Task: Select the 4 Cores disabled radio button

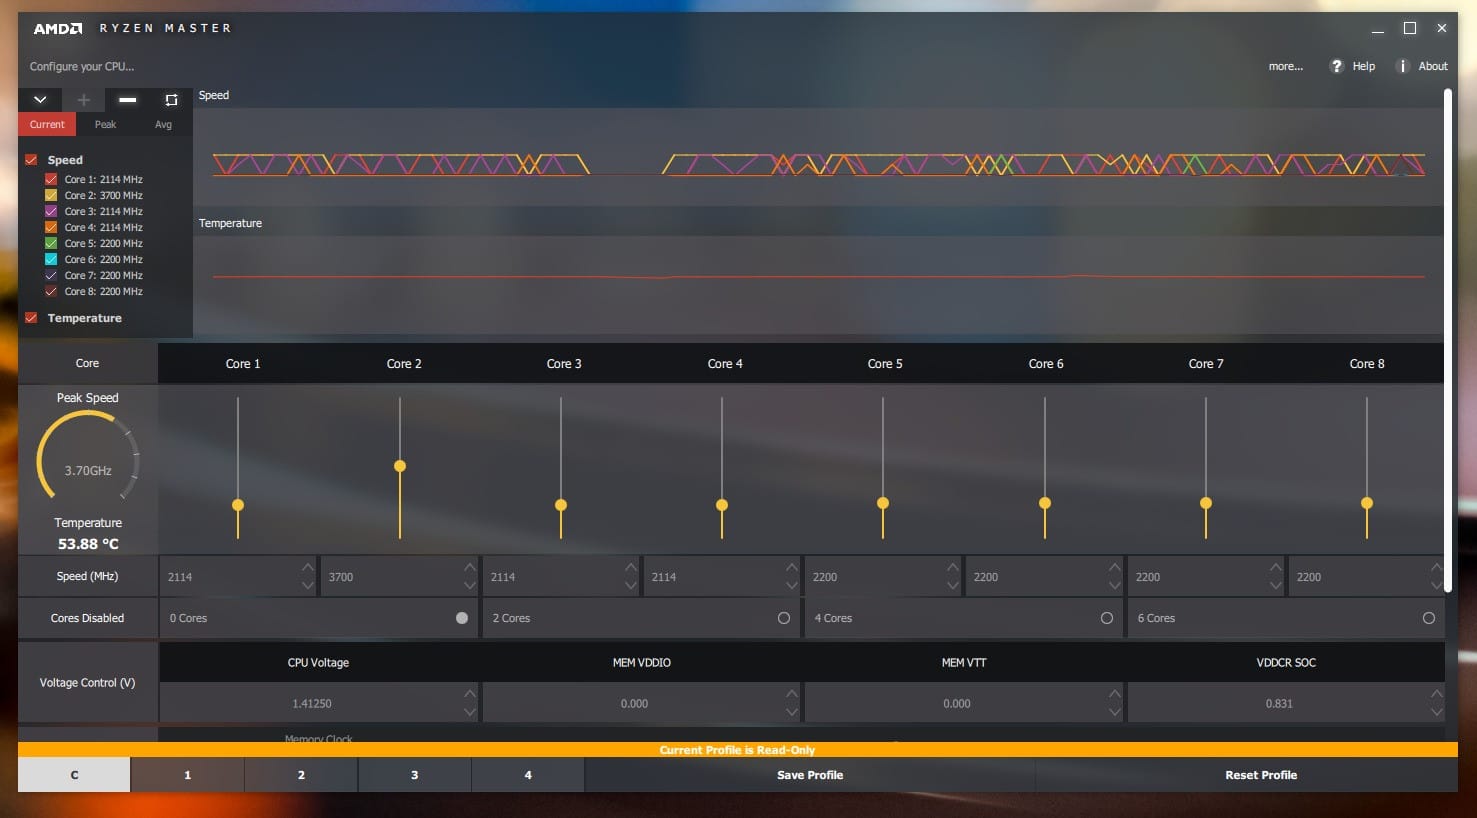Action: coord(1106,618)
